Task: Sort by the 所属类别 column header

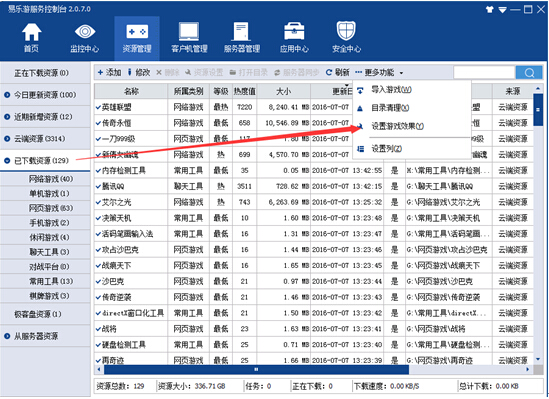Action: coord(188,91)
